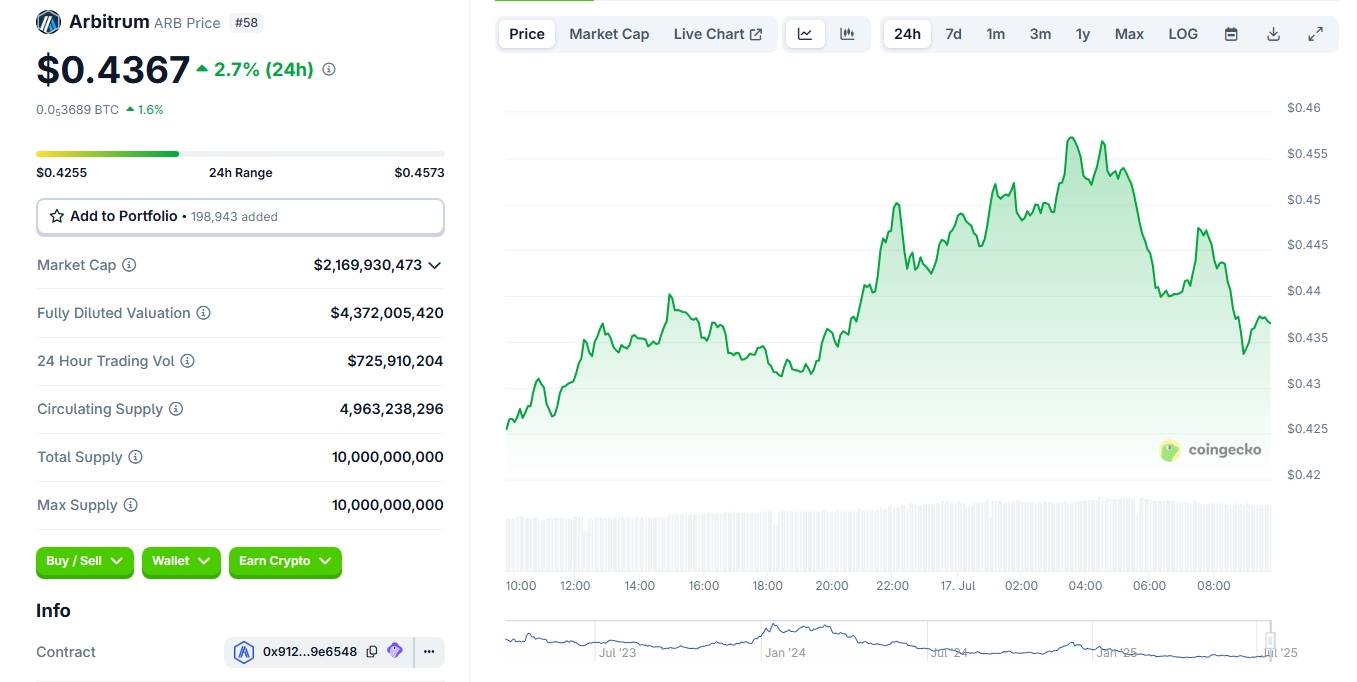Select the 24h time range
1357x682 pixels.
pos(907,34)
